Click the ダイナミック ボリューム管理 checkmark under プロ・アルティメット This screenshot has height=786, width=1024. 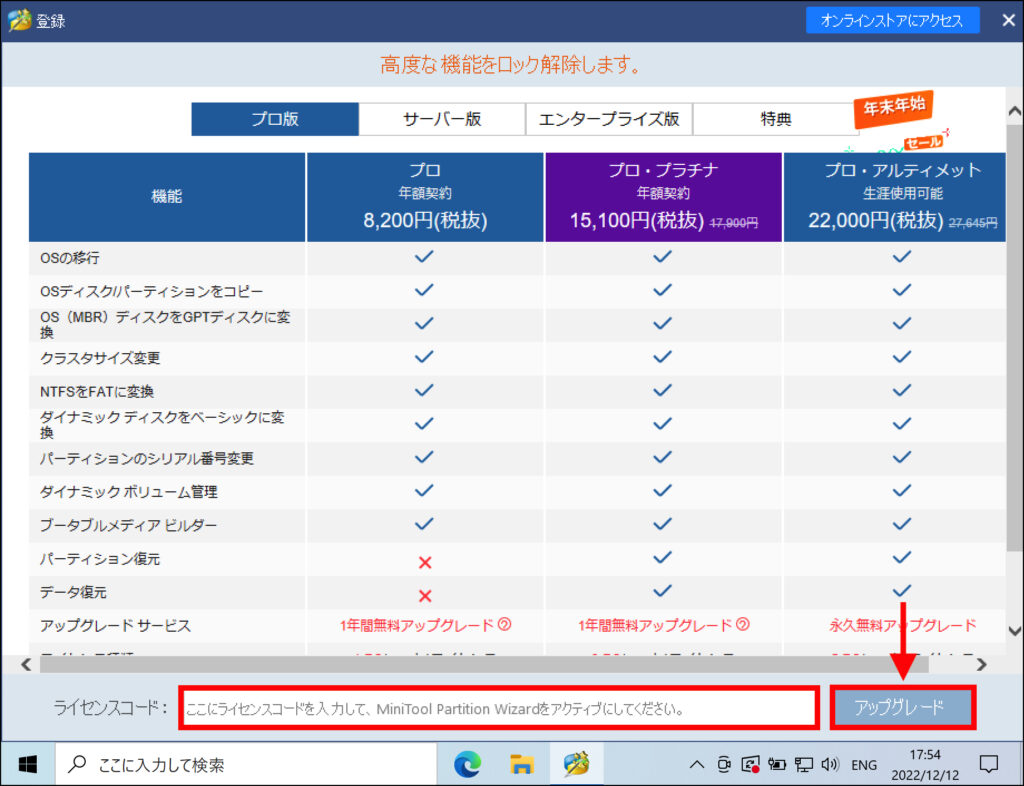(x=901, y=490)
